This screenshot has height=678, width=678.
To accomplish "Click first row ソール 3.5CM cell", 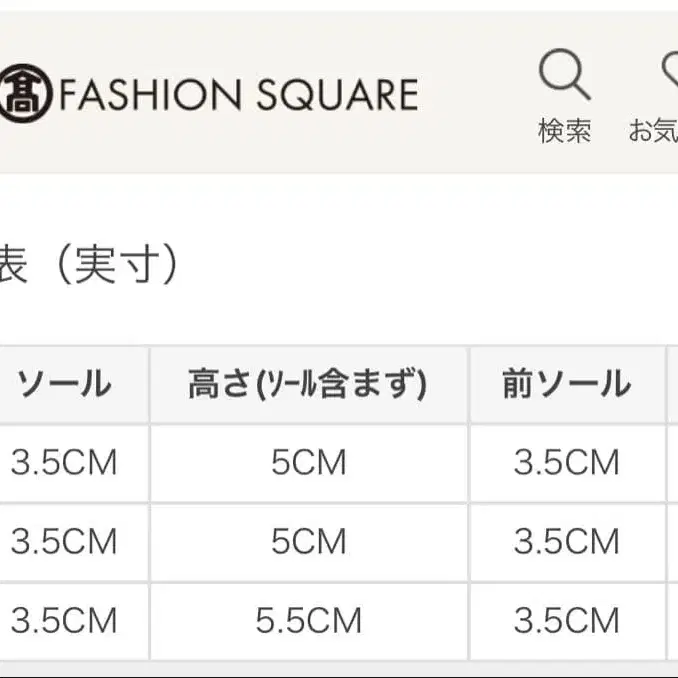I will pyautogui.click(x=64, y=463).
